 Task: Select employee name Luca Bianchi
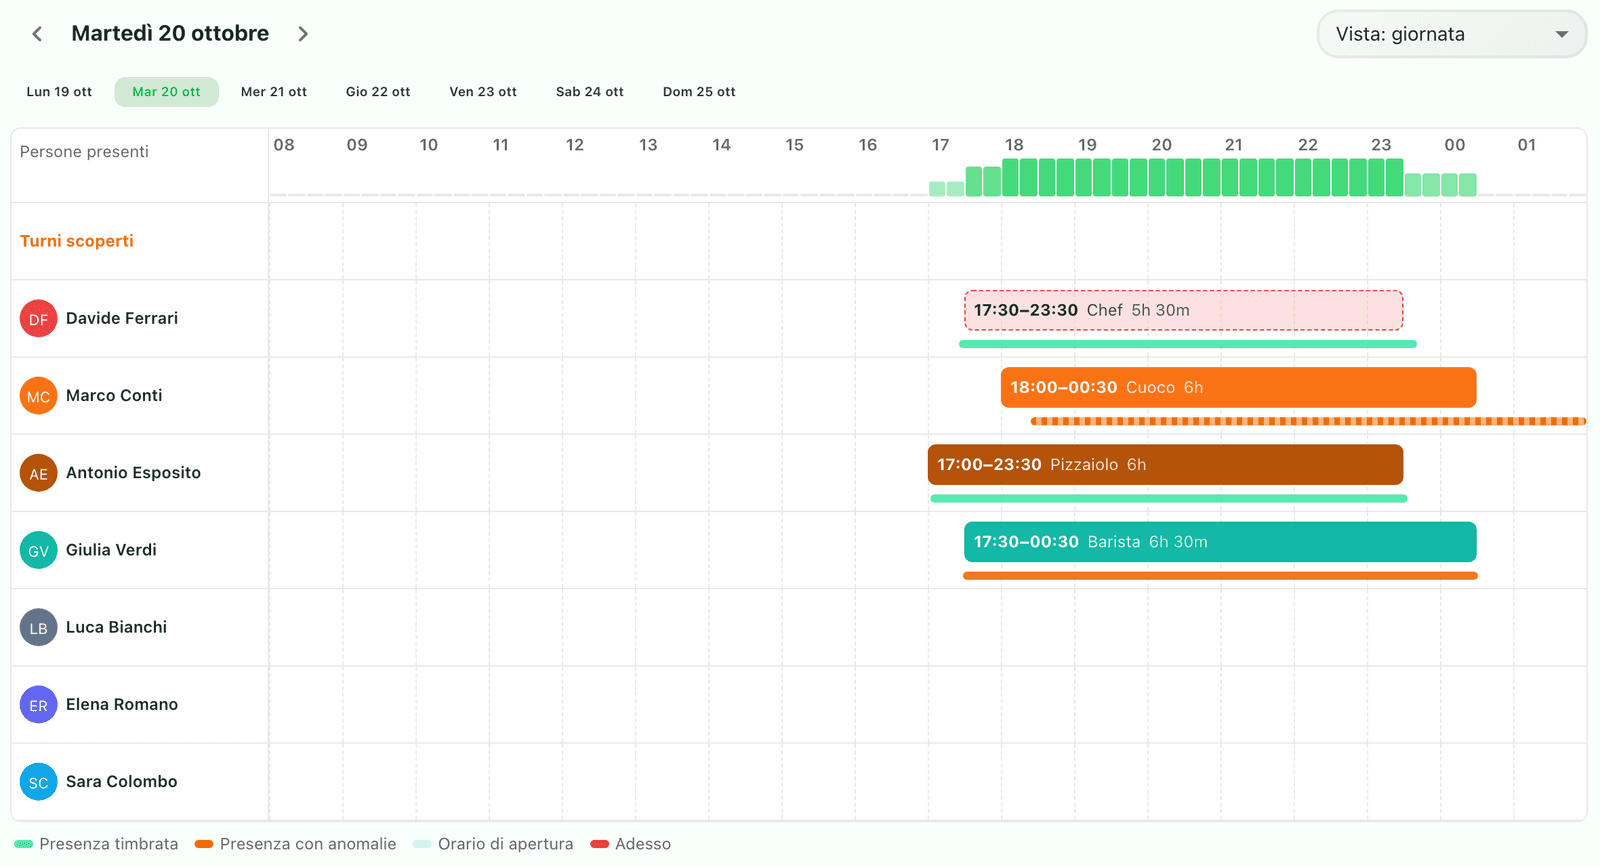click(x=116, y=627)
